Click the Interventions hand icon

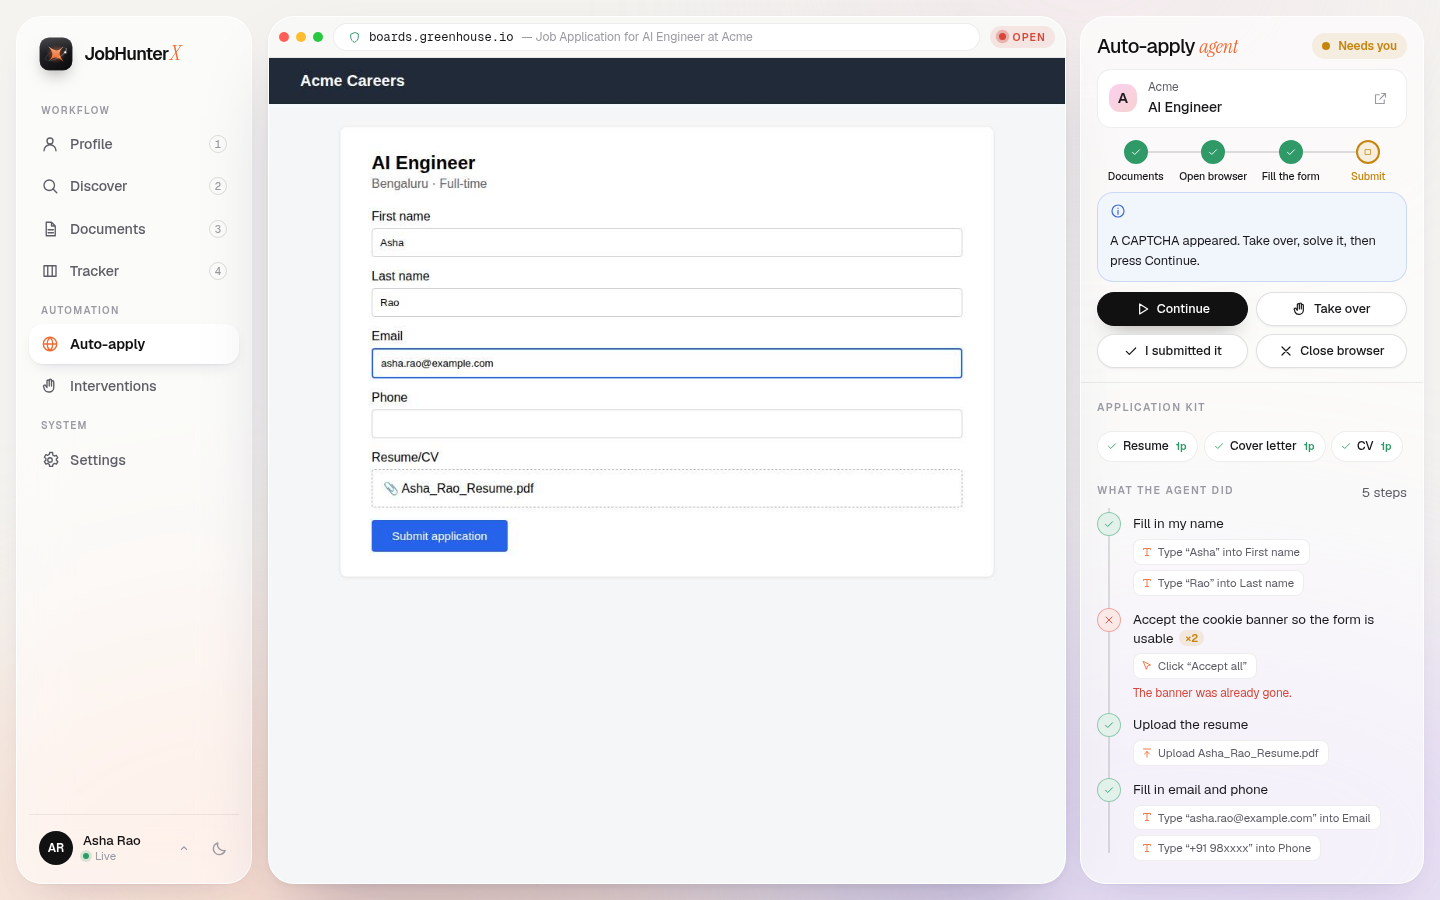pyautogui.click(x=50, y=386)
